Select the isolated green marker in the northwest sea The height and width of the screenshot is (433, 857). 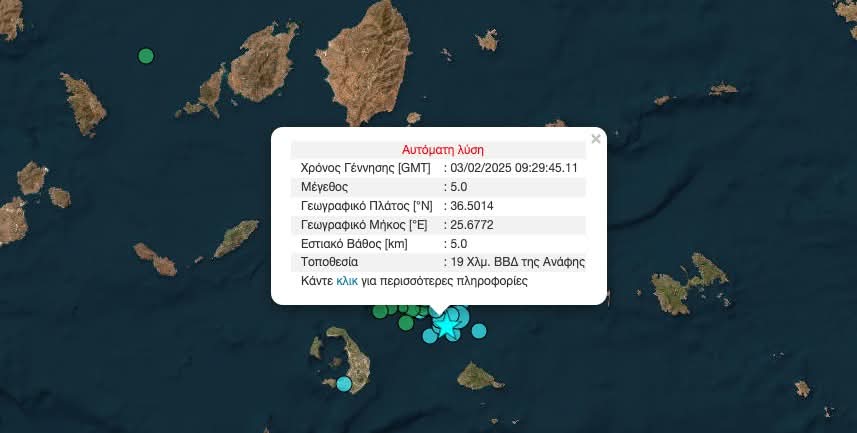(146, 56)
